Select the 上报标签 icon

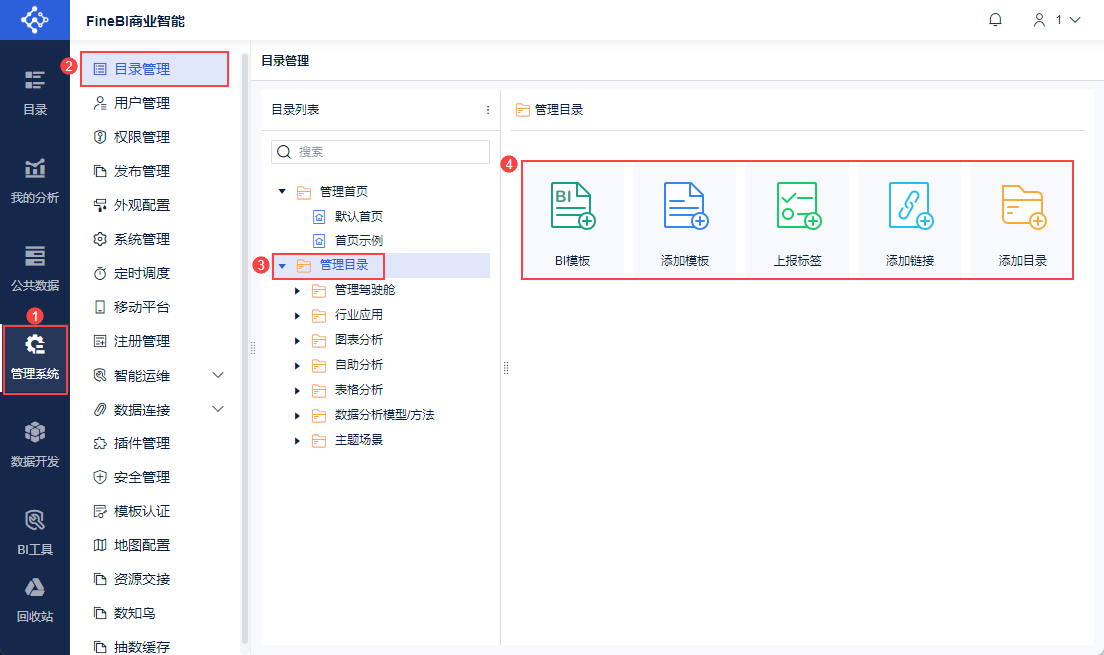point(798,206)
